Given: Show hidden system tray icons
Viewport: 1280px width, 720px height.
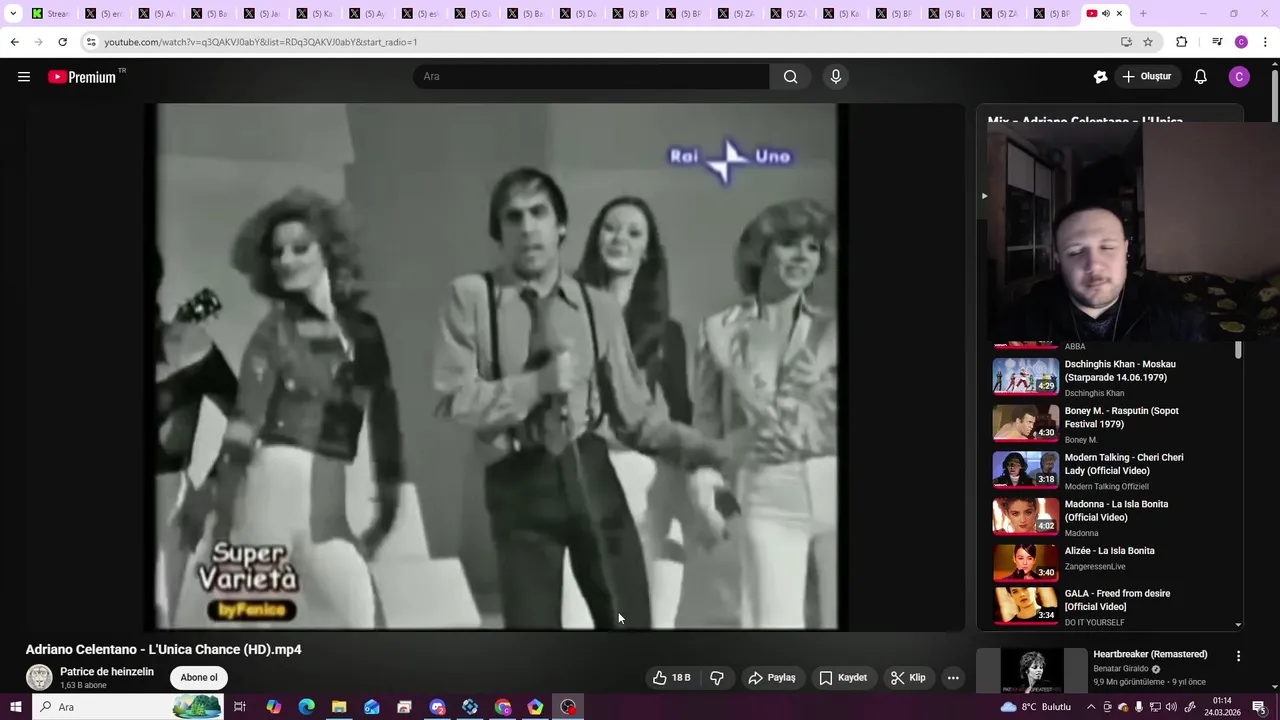Looking at the screenshot, I should pos(1091,707).
